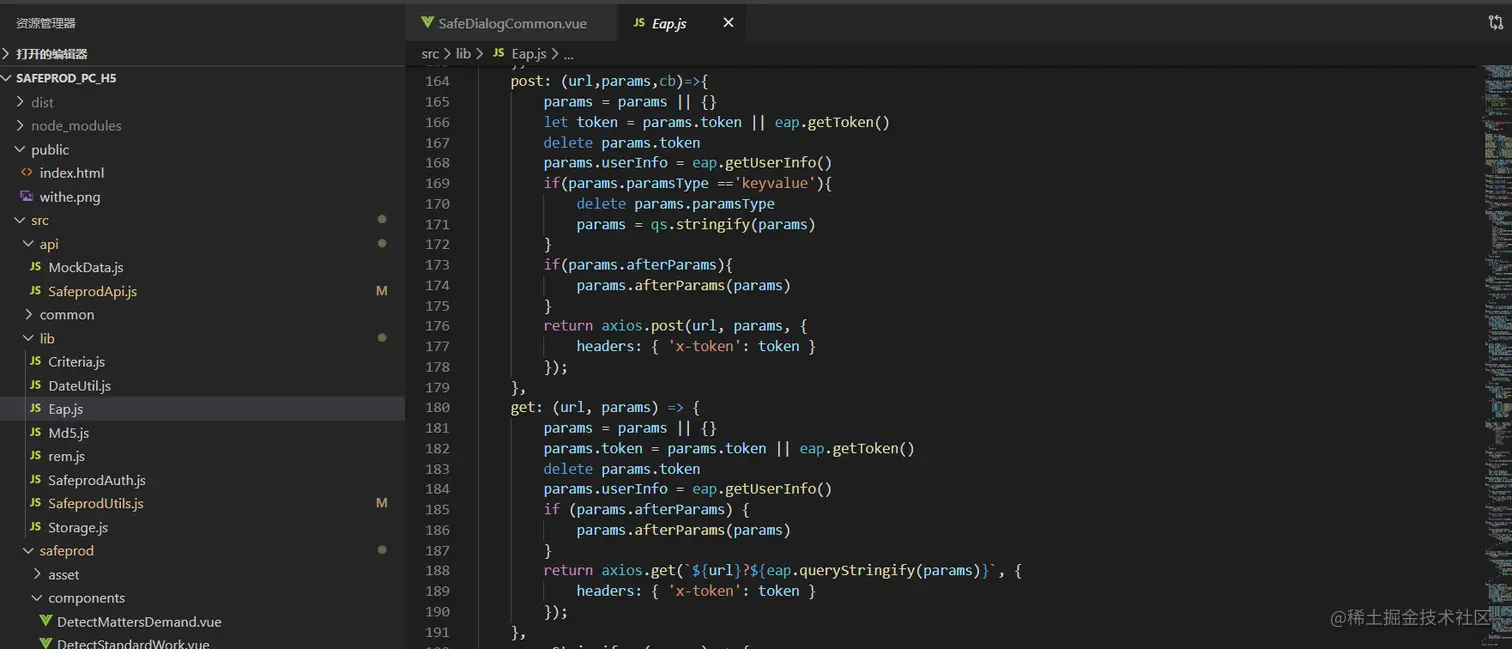Image resolution: width=1512 pixels, height=649 pixels.
Task: Collapse the public folder
Action: click(202, 149)
